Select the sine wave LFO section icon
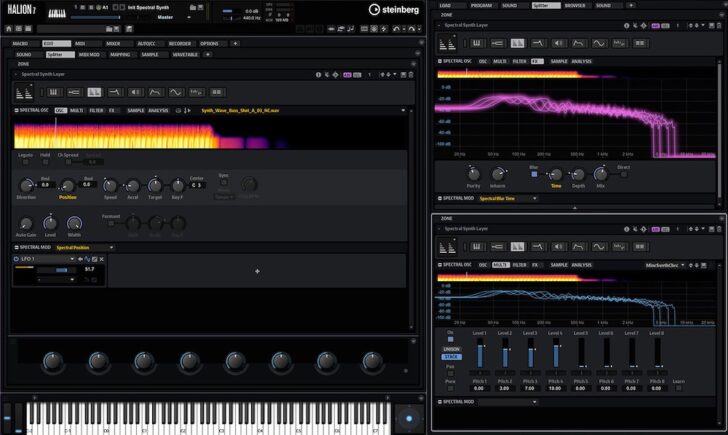 coord(175,91)
